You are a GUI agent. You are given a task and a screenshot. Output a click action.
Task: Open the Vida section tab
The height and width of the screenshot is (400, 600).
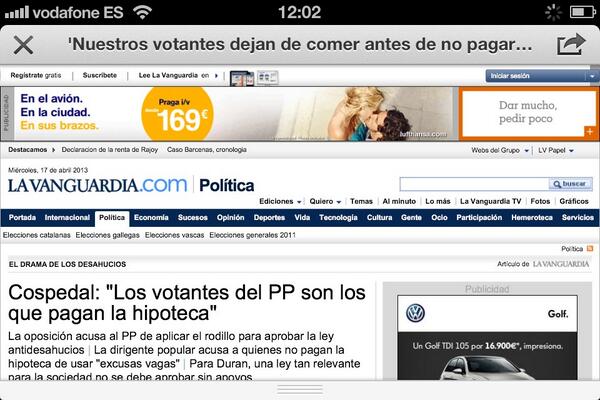click(302, 217)
